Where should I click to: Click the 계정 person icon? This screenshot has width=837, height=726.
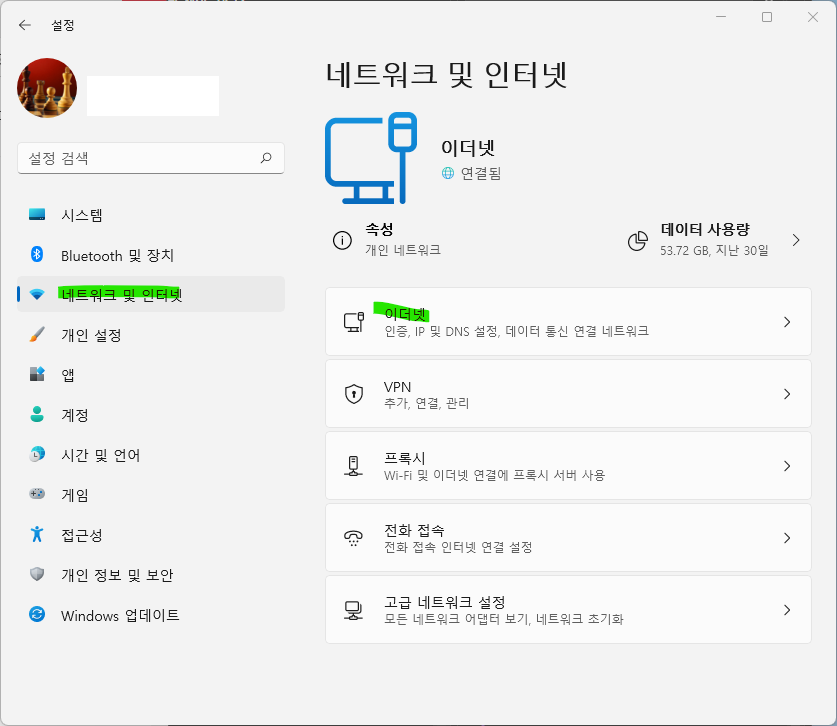click(x=37, y=414)
